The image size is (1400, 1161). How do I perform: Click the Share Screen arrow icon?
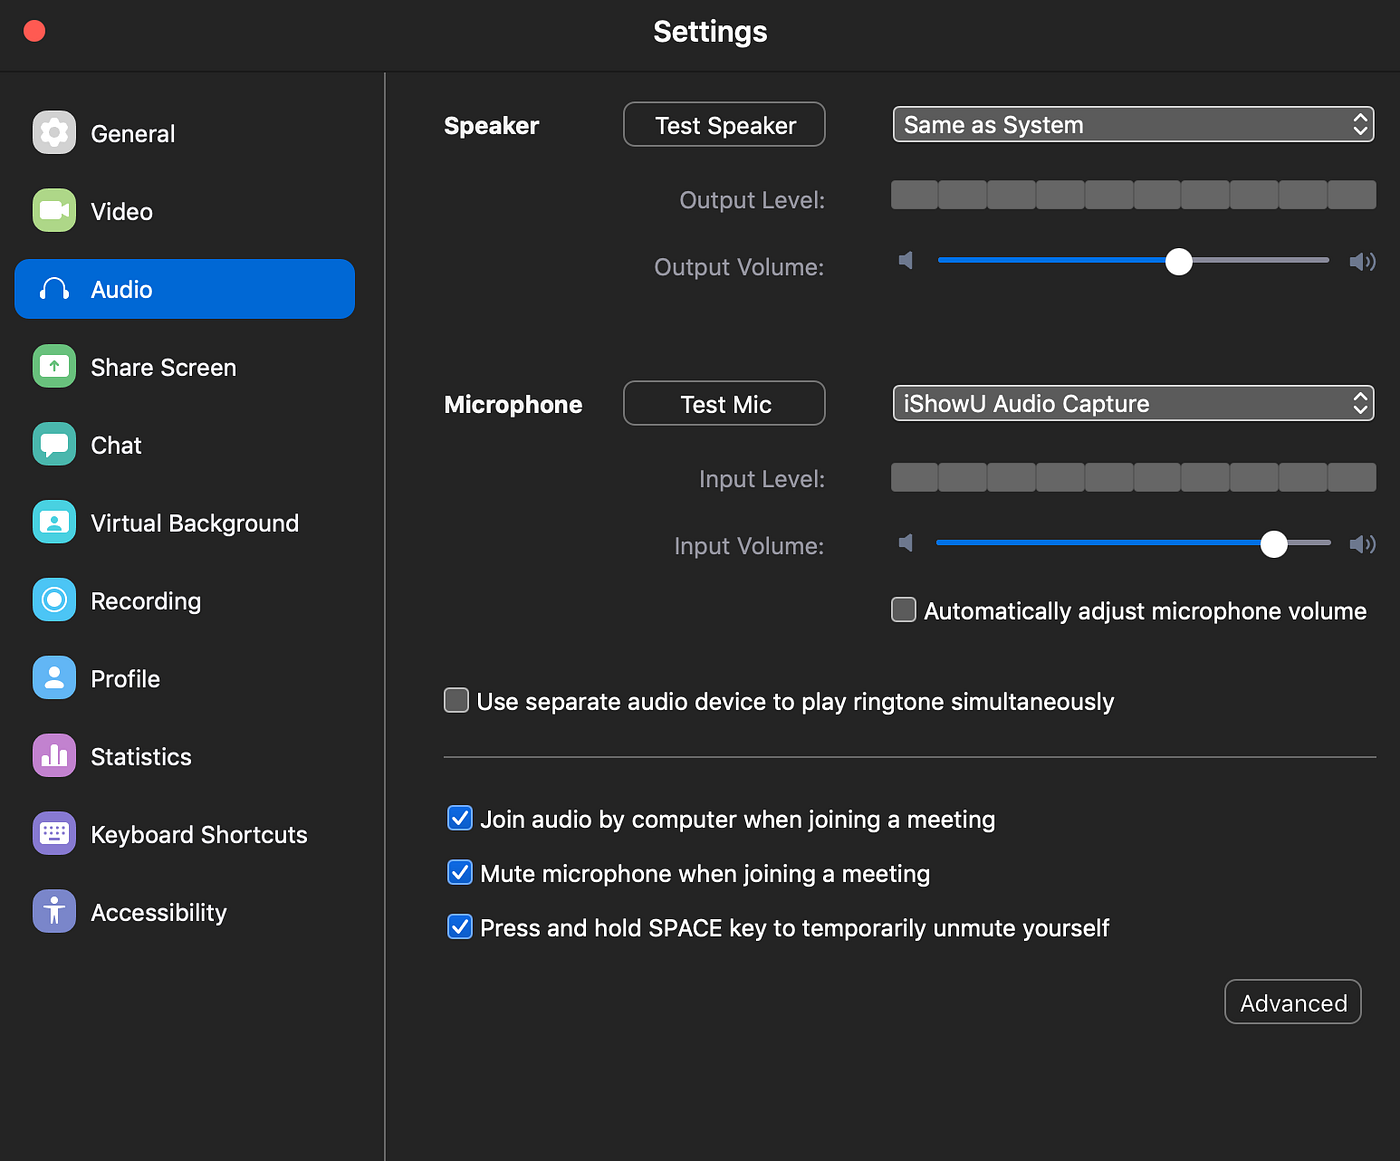[54, 367]
